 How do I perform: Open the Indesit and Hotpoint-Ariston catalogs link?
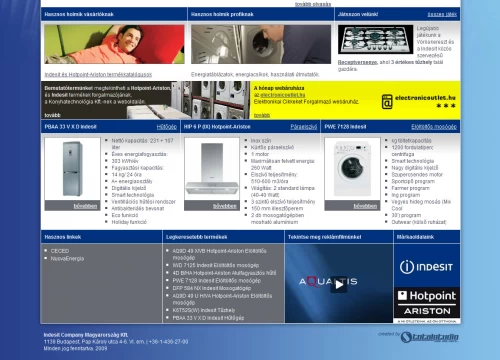[98, 74]
